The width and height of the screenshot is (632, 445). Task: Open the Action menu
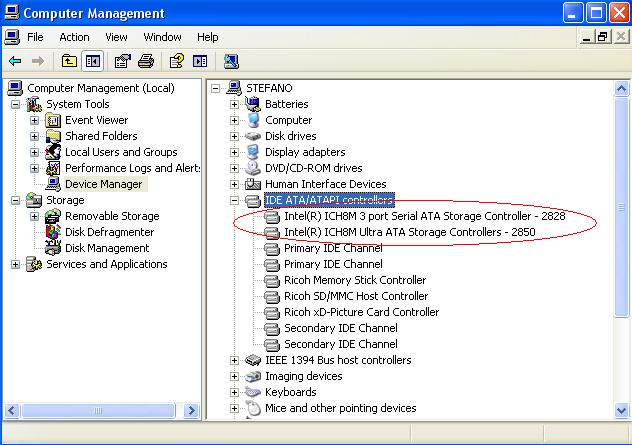[74, 37]
